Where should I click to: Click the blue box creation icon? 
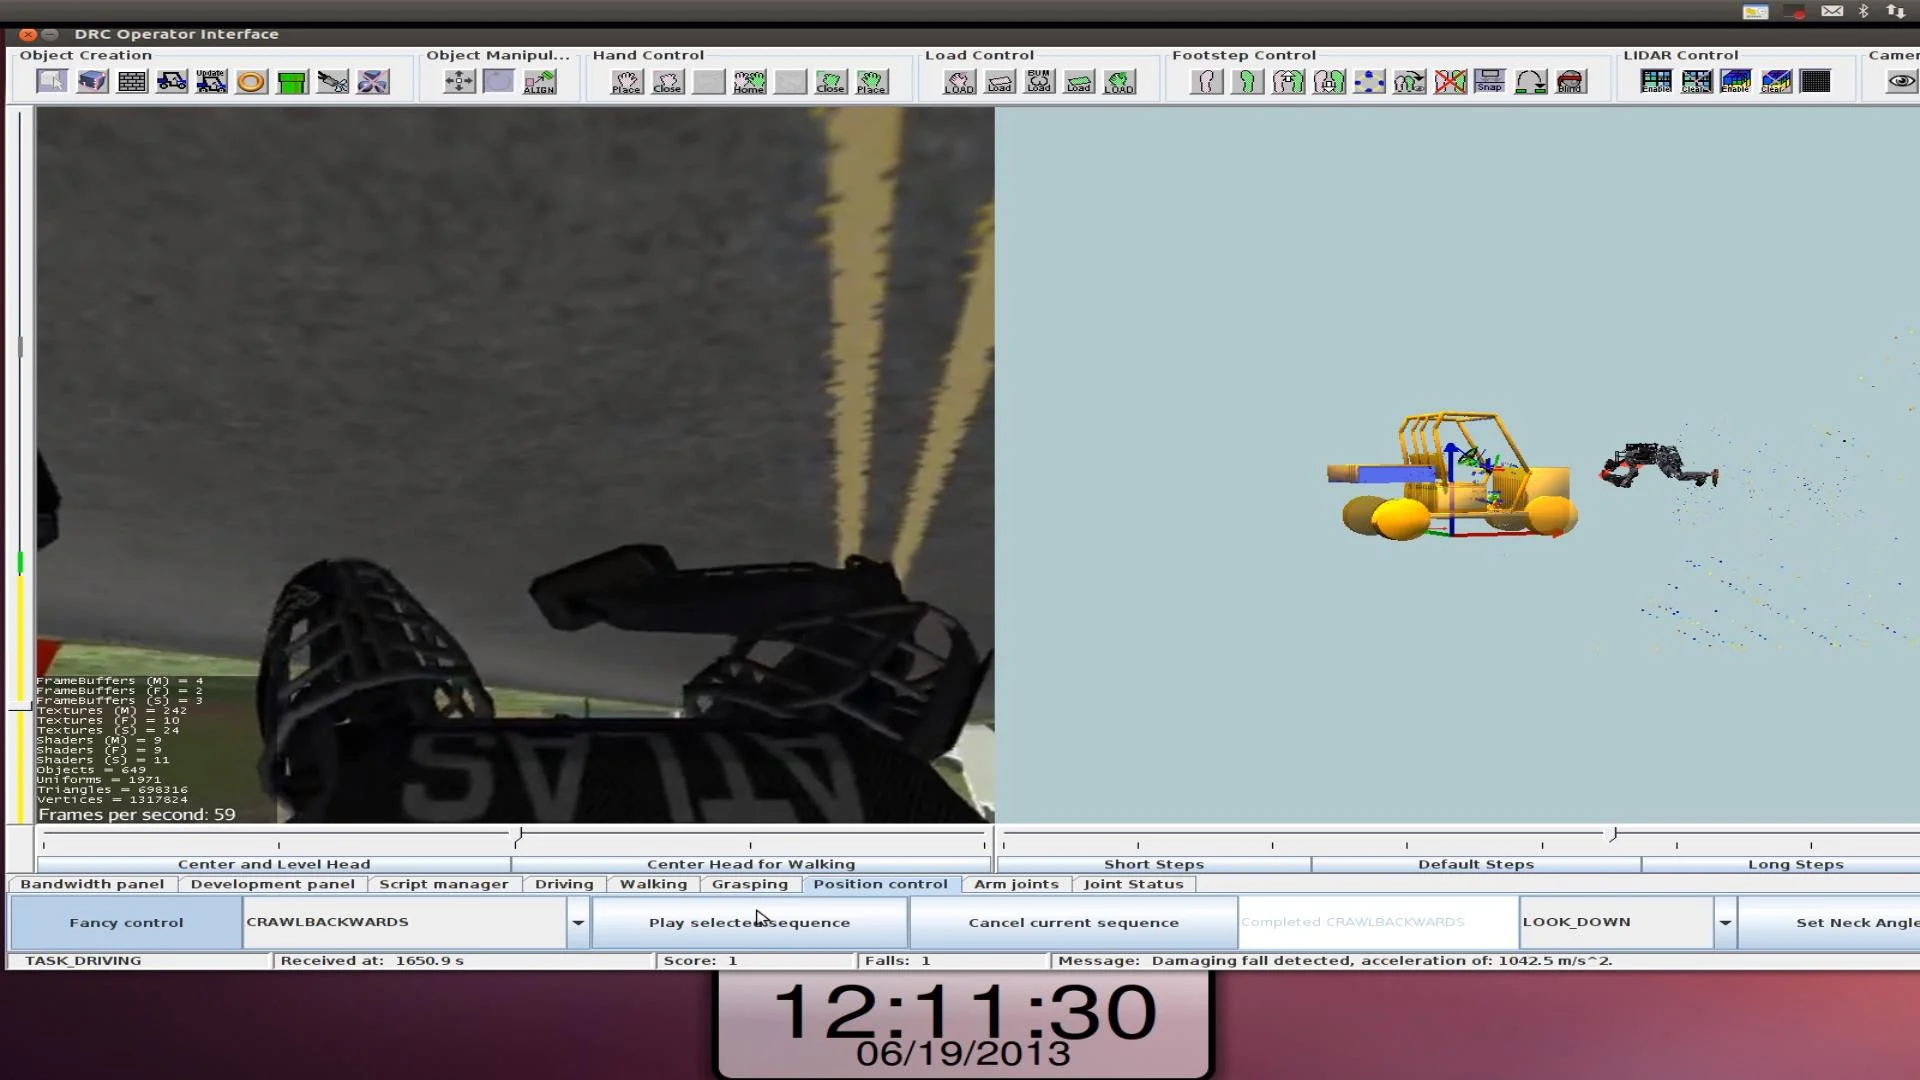(92, 81)
